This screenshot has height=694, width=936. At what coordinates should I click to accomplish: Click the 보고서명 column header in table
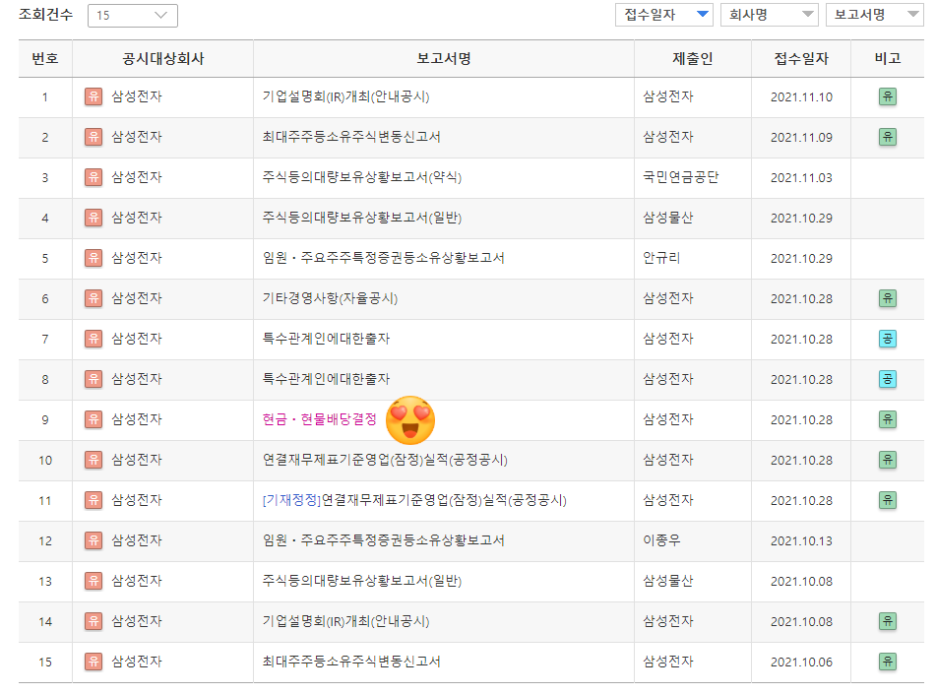click(444, 58)
